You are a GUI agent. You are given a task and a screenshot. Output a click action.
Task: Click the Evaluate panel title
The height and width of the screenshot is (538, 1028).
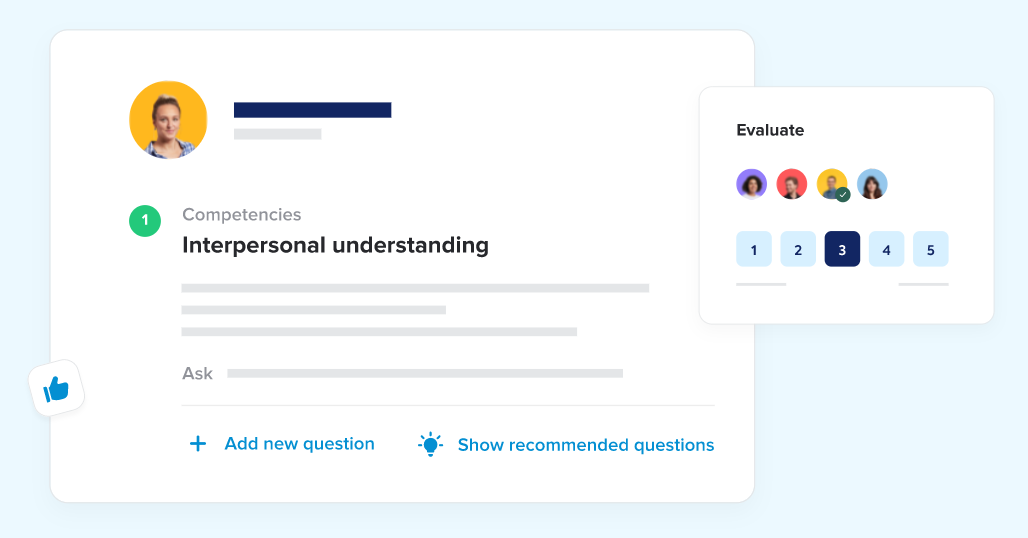tap(770, 130)
